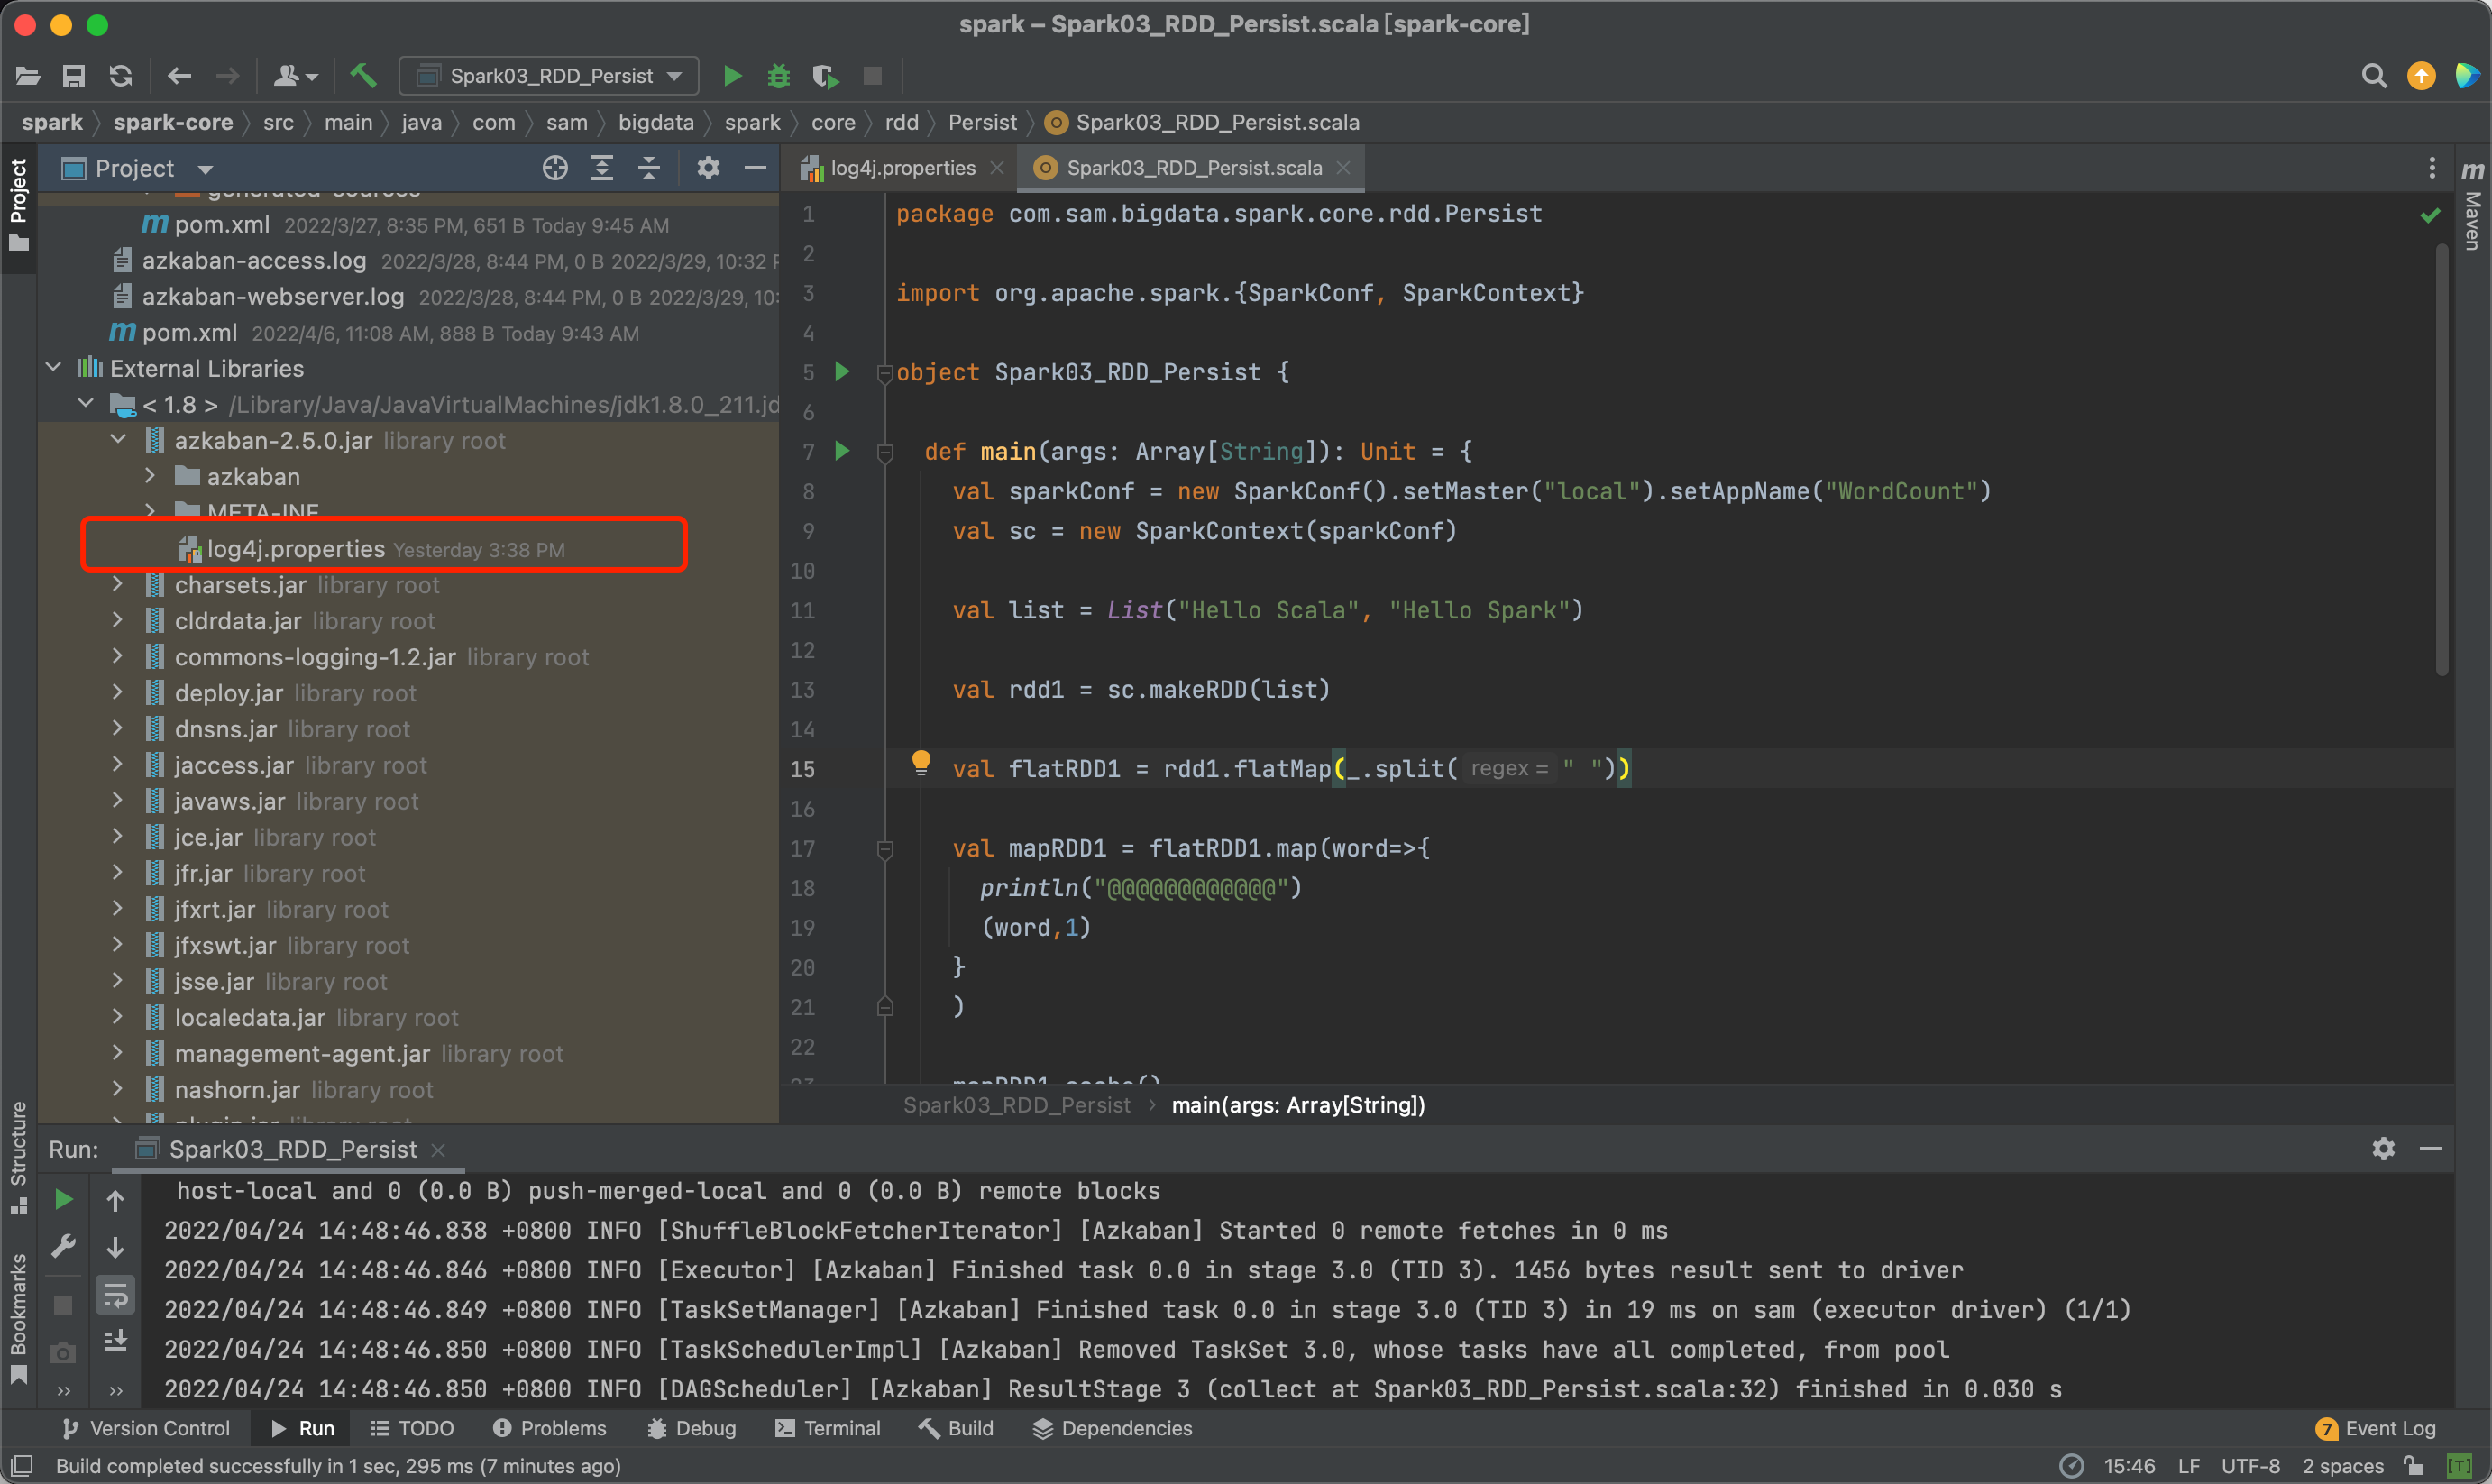
Task: Click the Stop square icon in main toolbar
Action: click(873, 76)
